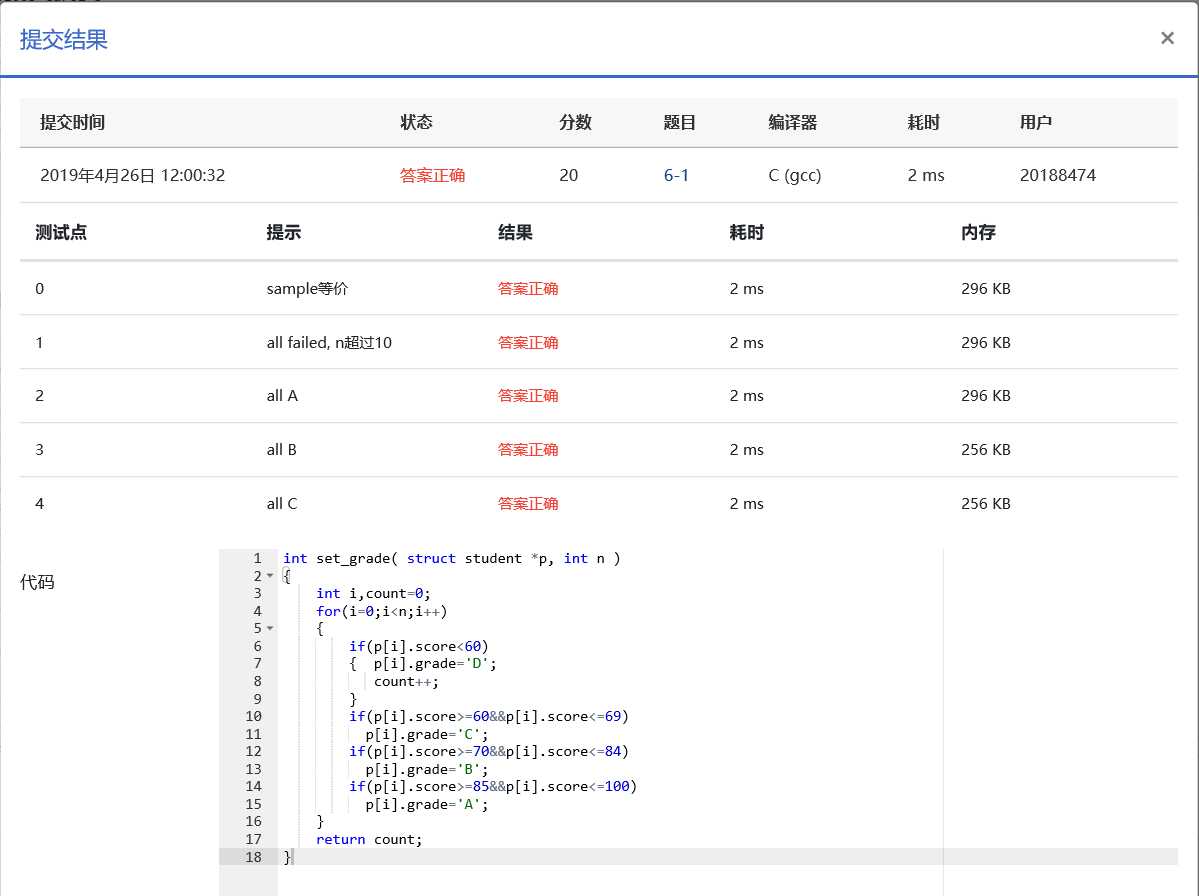Click the score value 20
Screen dimensions: 1199x896
pos(568,175)
